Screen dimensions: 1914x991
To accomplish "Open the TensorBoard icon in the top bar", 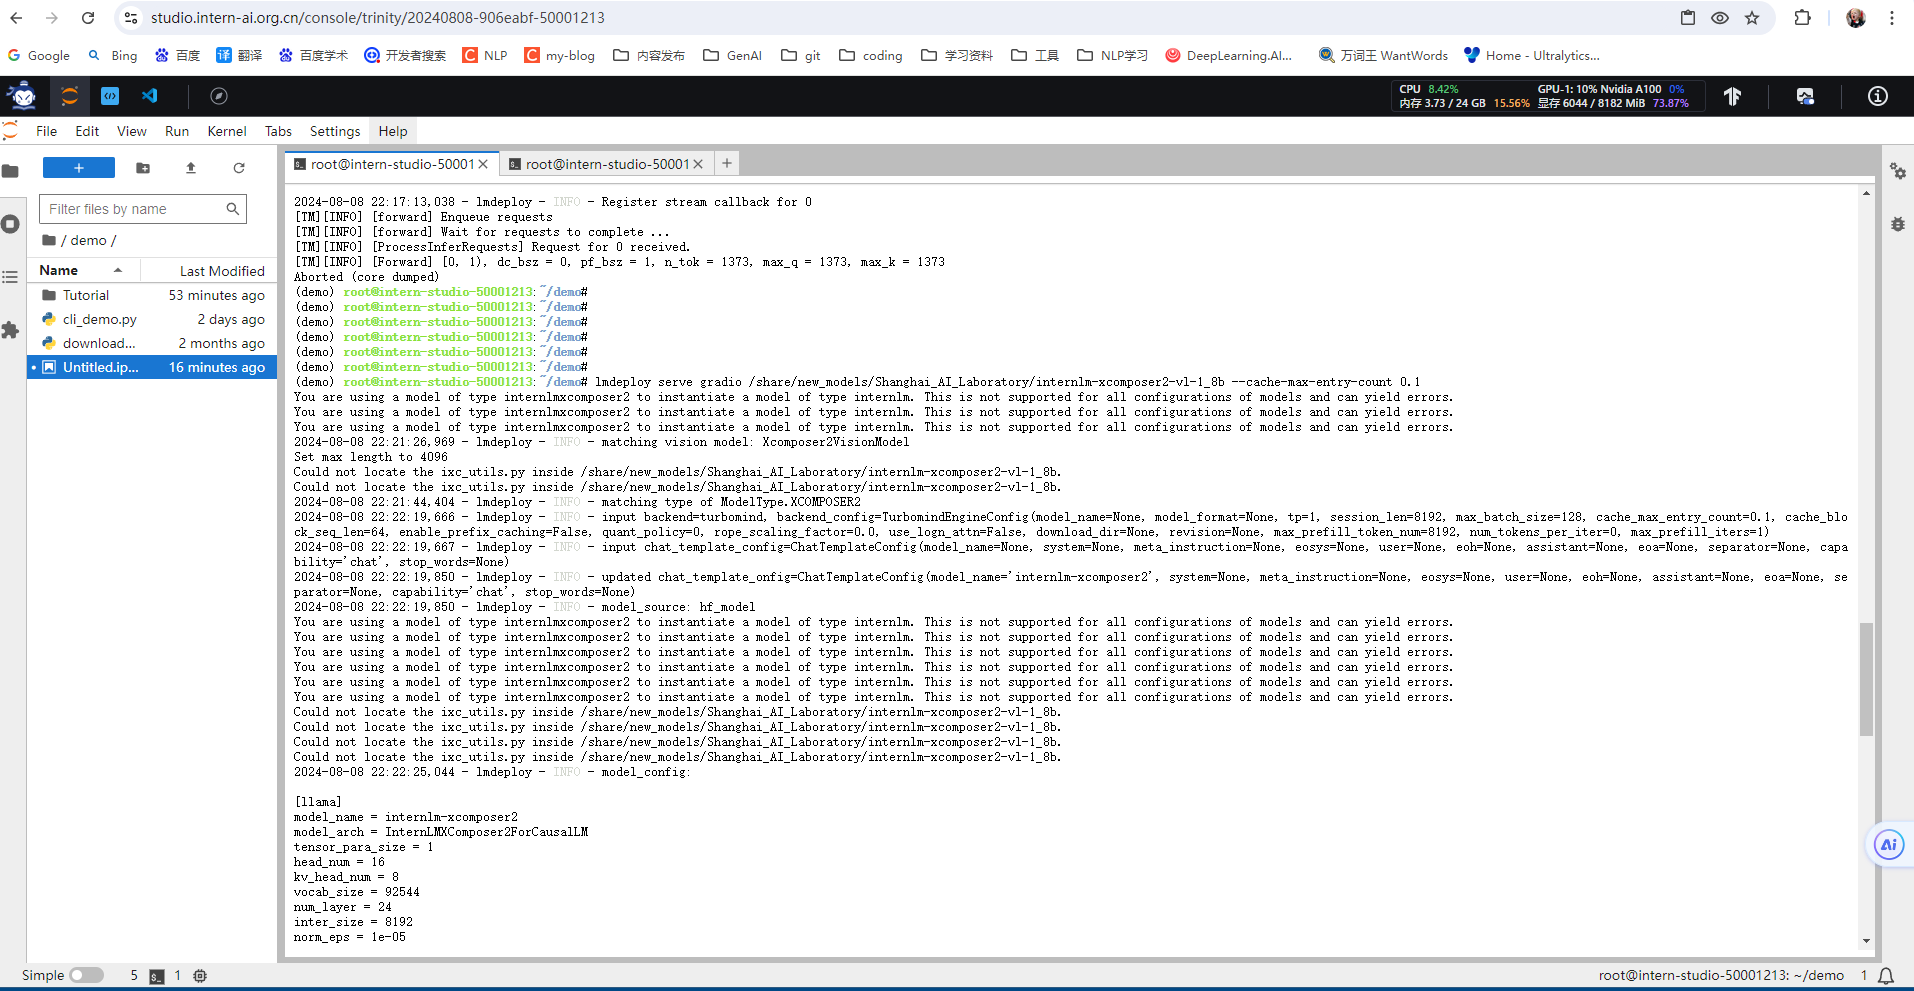I will (x=1732, y=96).
